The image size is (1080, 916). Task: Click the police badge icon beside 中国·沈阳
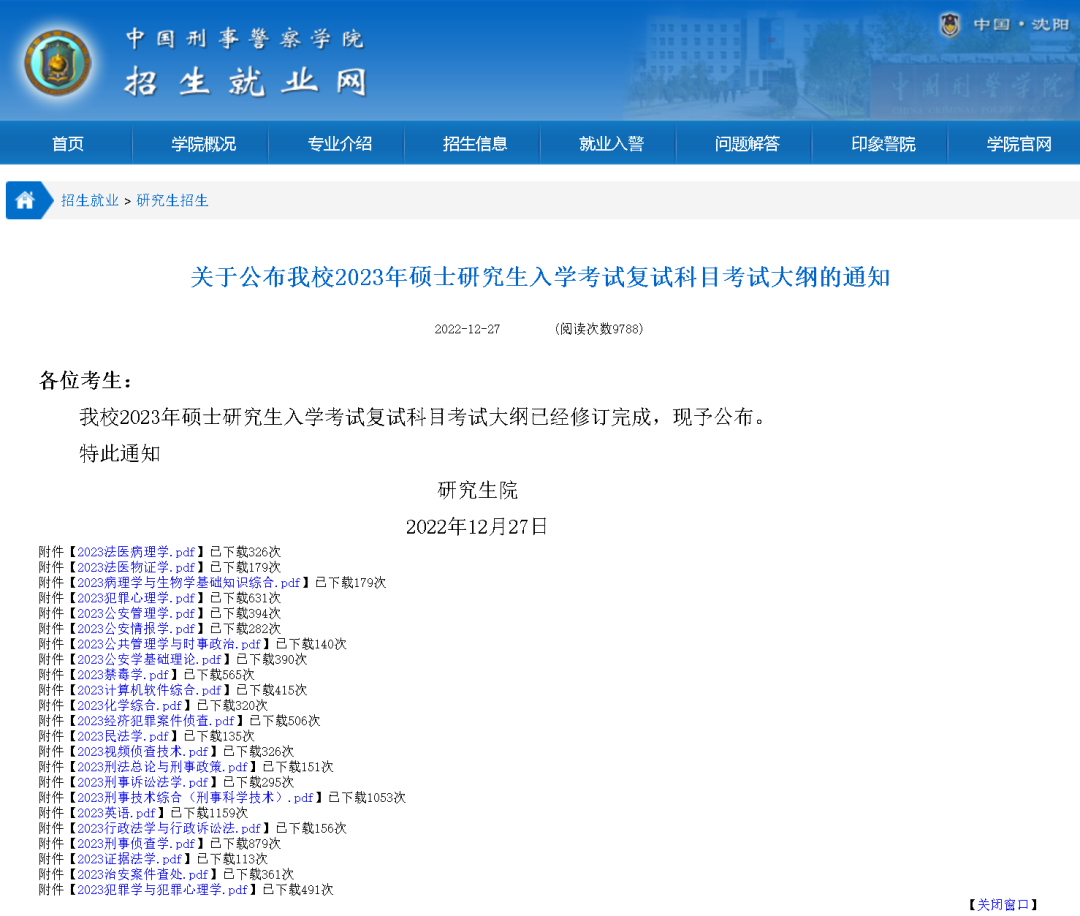click(x=951, y=25)
